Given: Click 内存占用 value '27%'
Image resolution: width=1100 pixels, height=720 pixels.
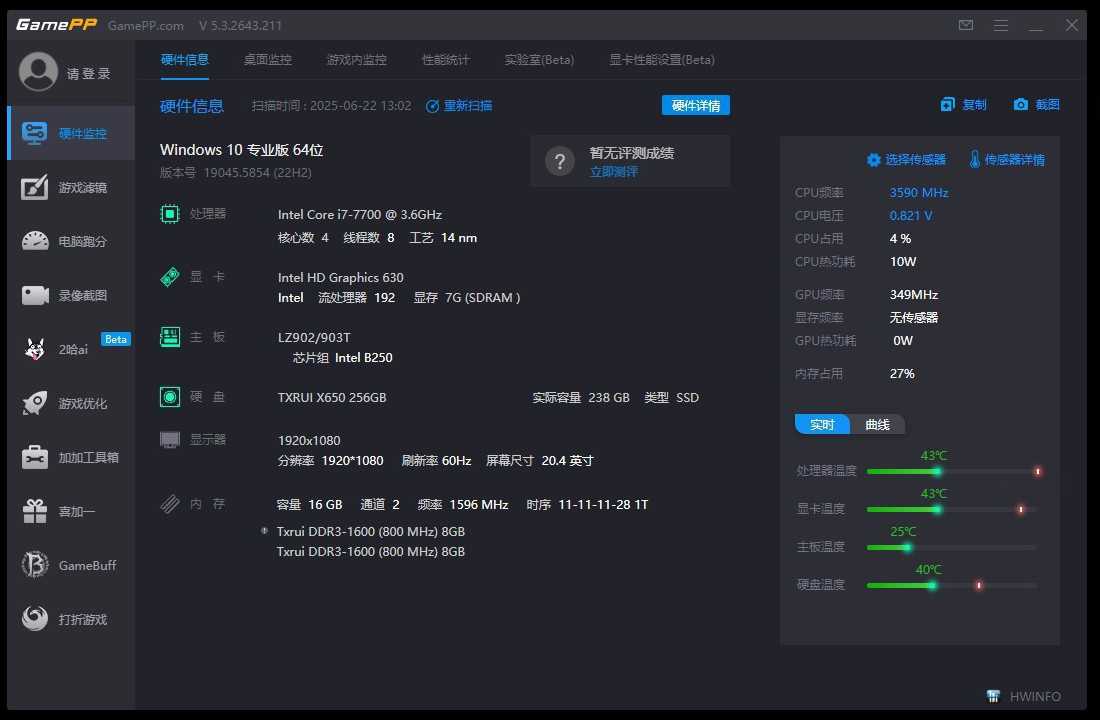Looking at the screenshot, I should [x=901, y=374].
